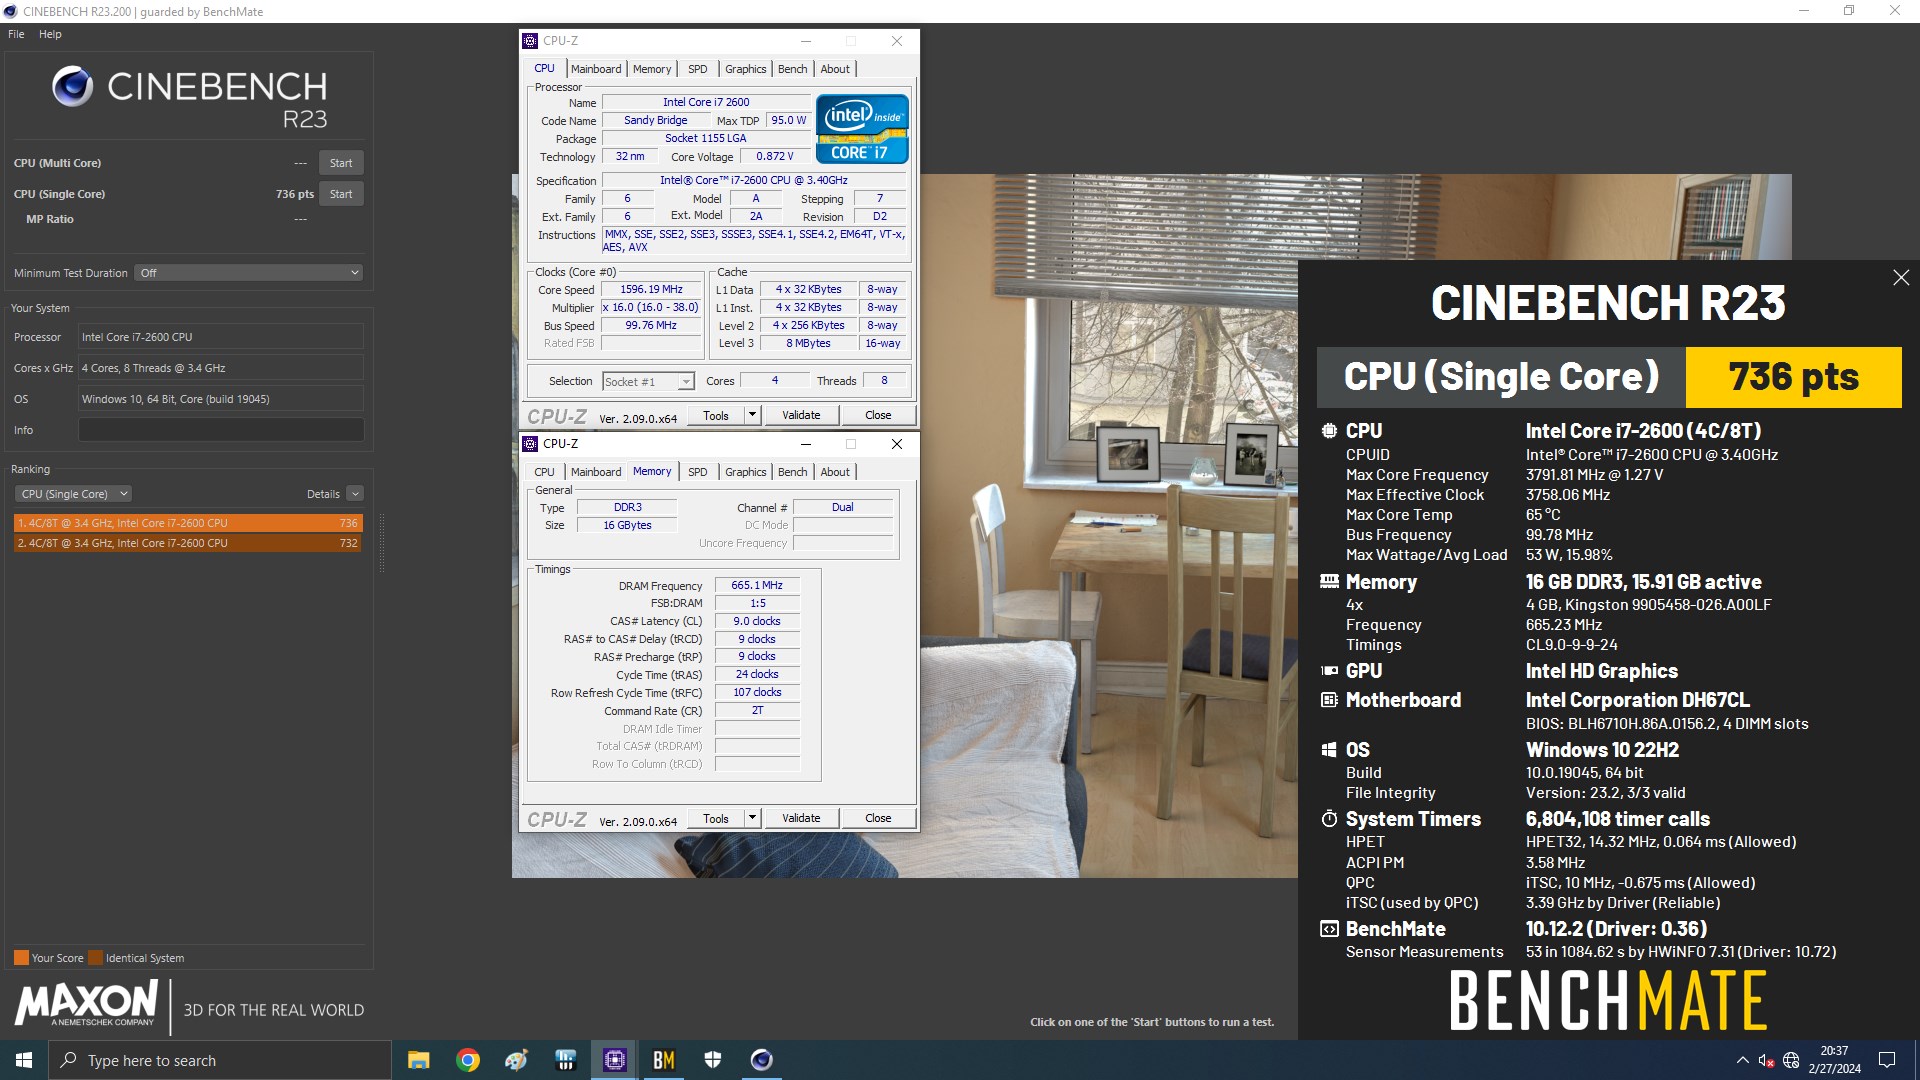Open the Windows Start menu

pyautogui.click(x=24, y=1060)
